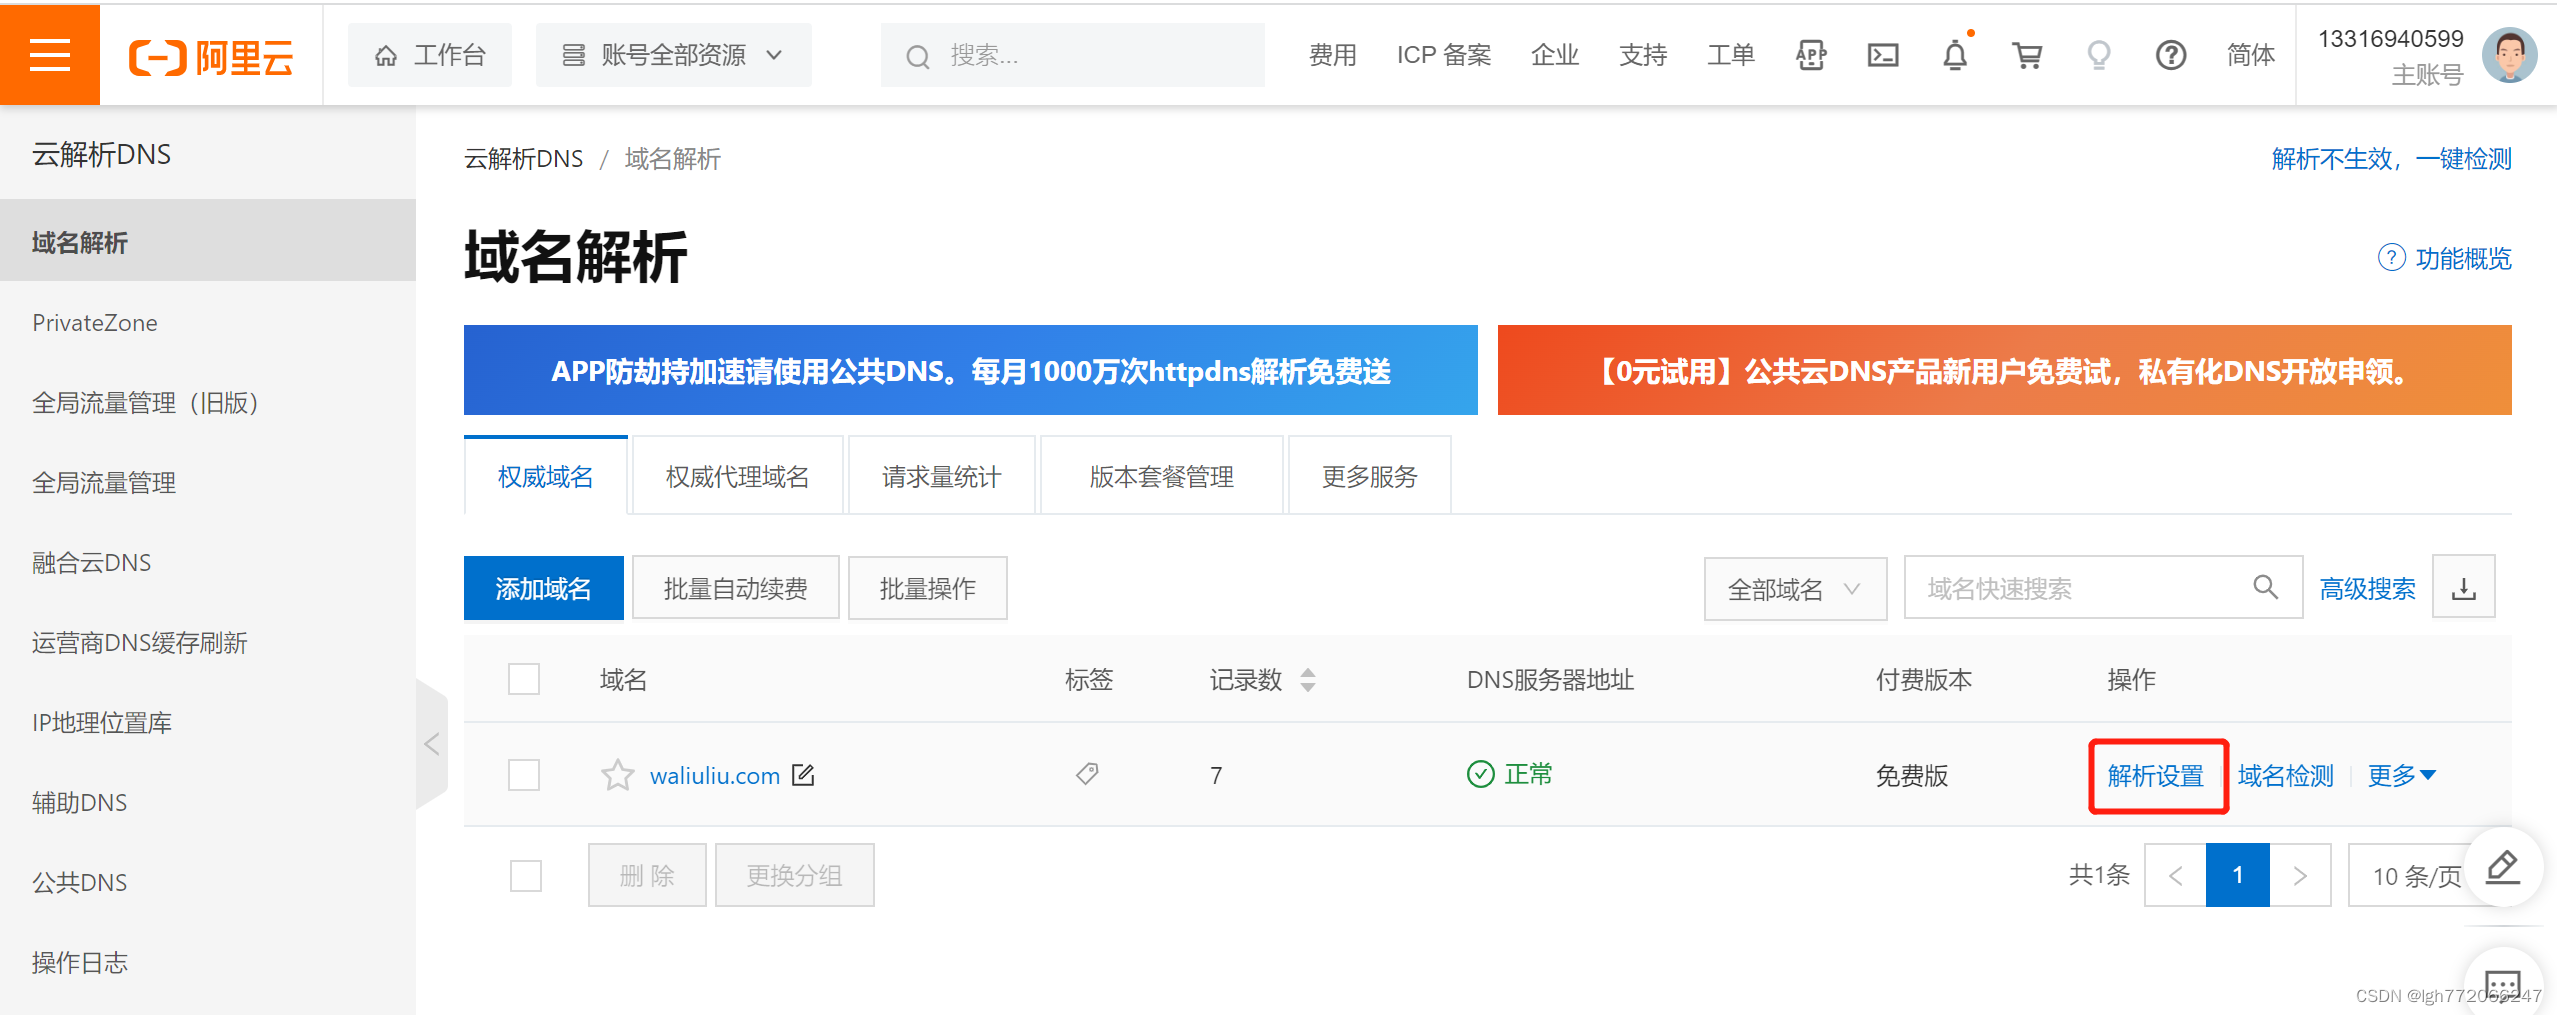Click 域名检测 for waliuliu.com
Viewport: 2557px width, 1015px height.
tap(2286, 776)
